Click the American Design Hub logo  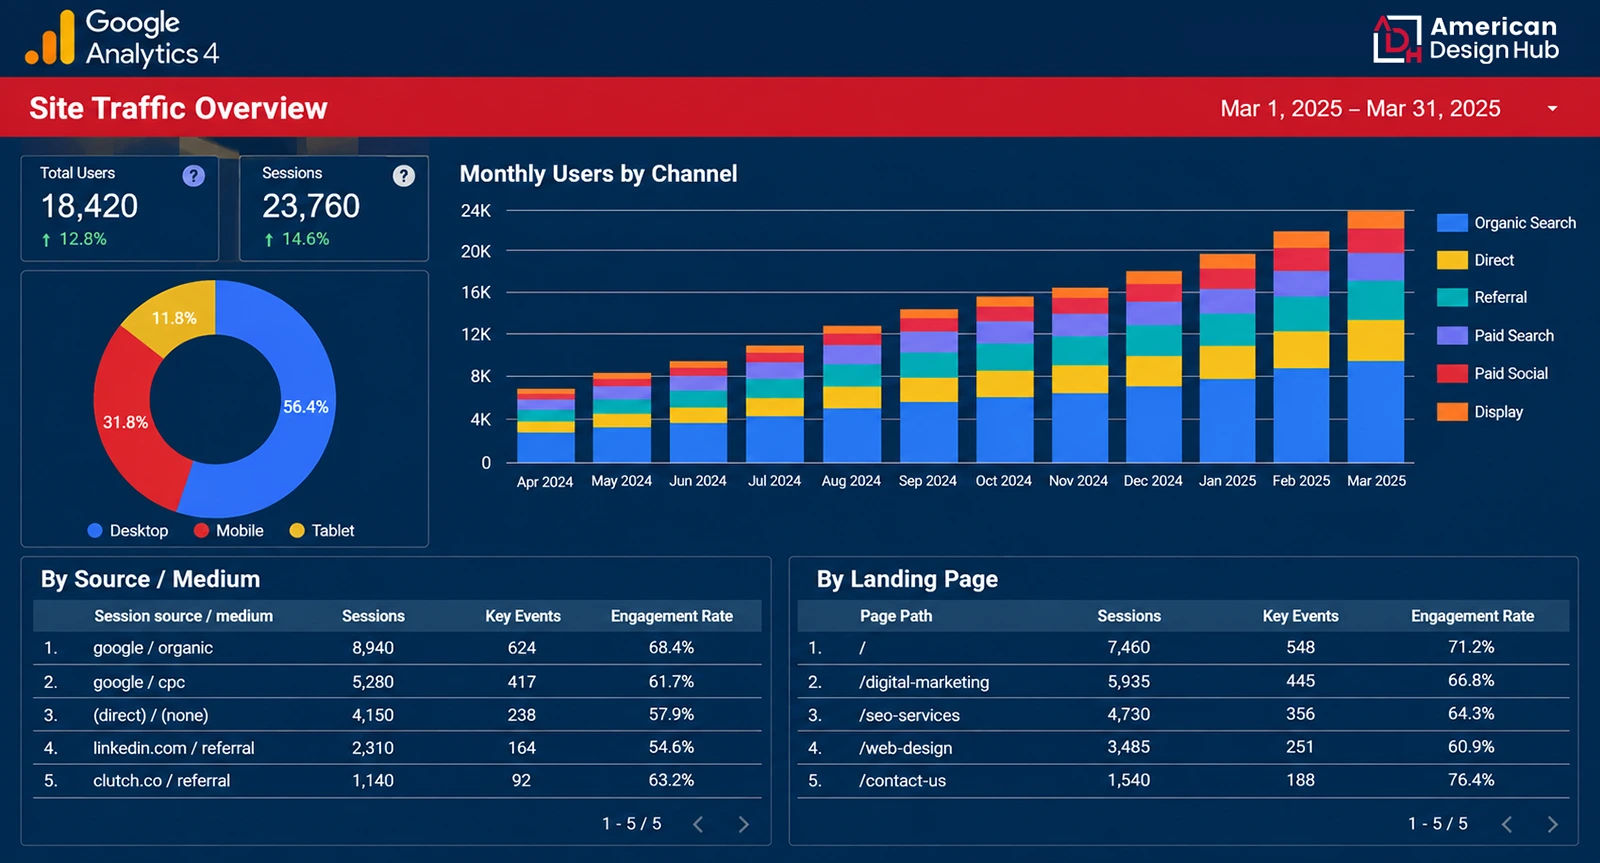(x=1466, y=39)
